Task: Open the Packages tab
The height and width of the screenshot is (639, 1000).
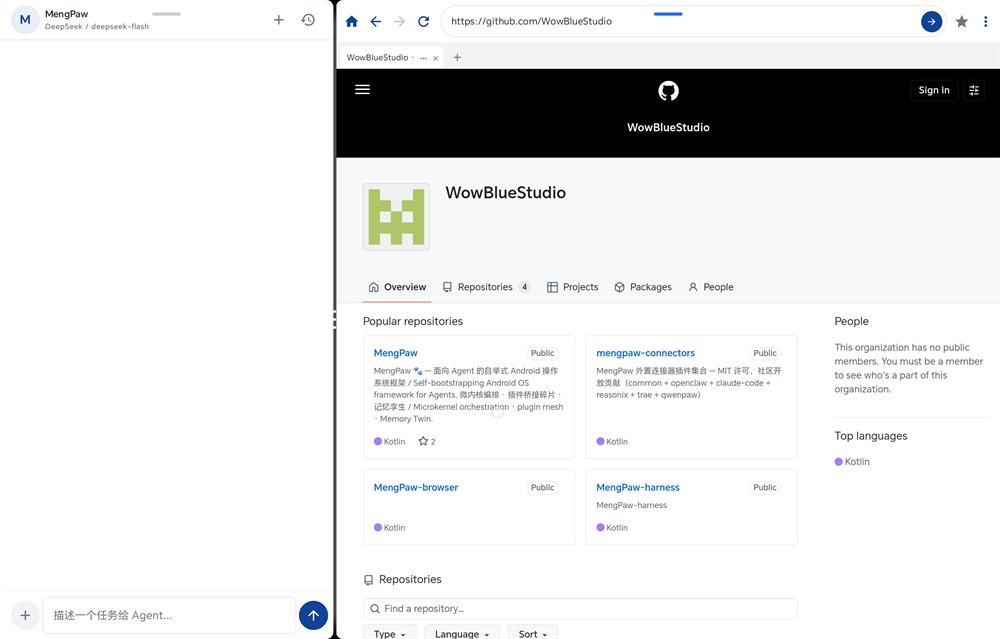Action: [643, 287]
